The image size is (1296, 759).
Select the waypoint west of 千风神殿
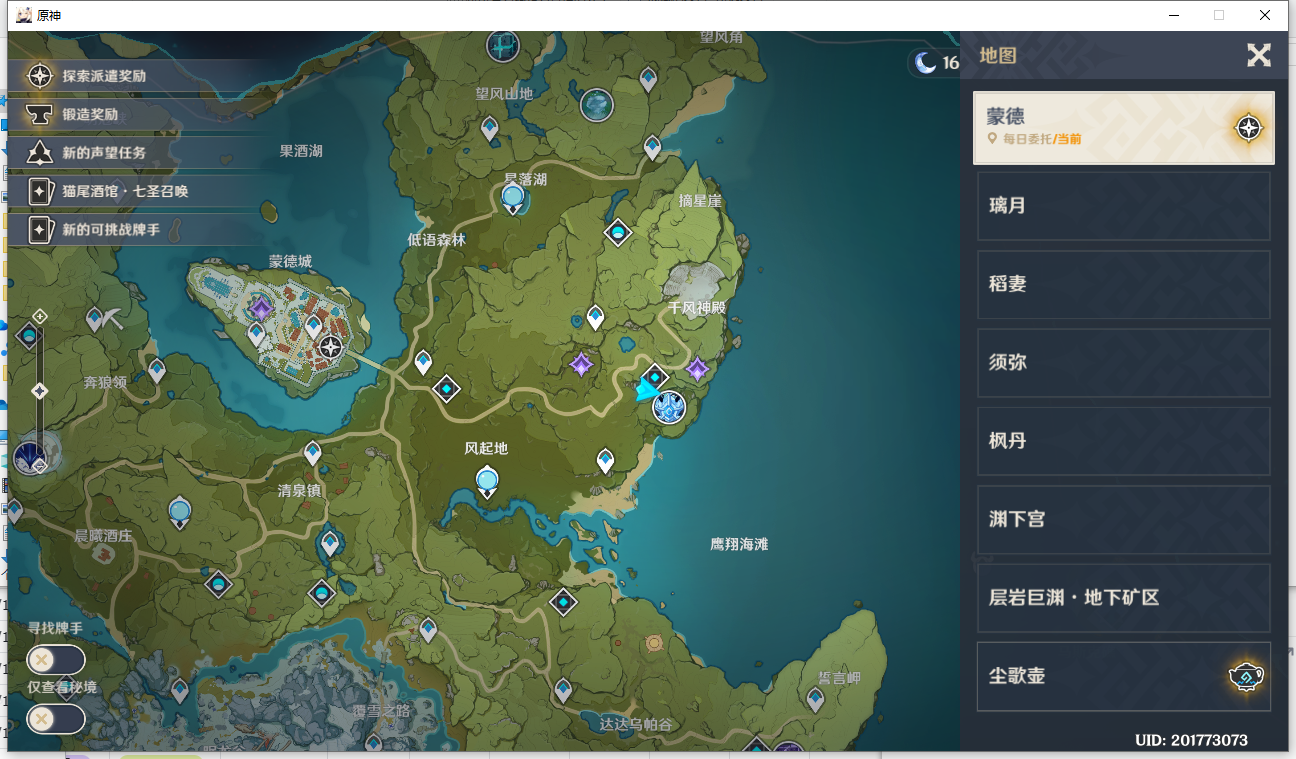point(595,318)
